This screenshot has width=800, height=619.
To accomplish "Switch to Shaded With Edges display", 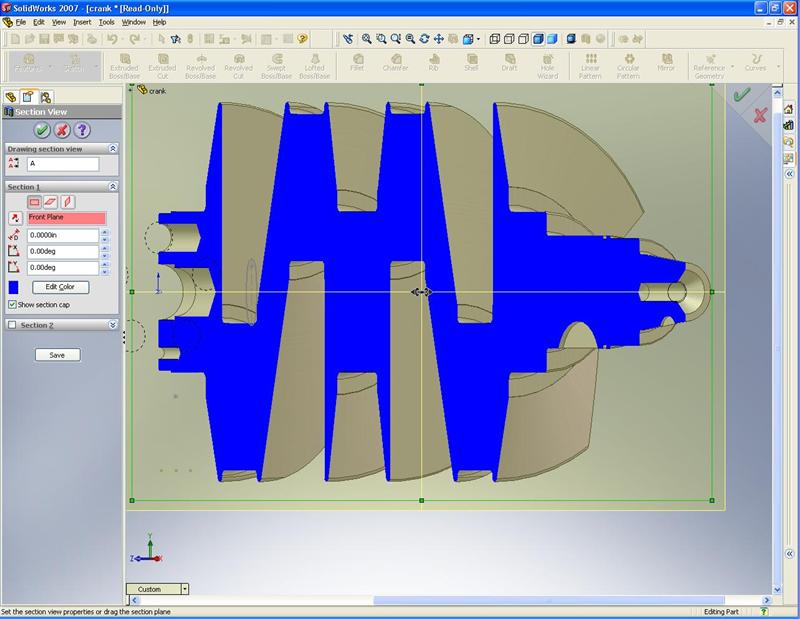I will [x=538, y=39].
